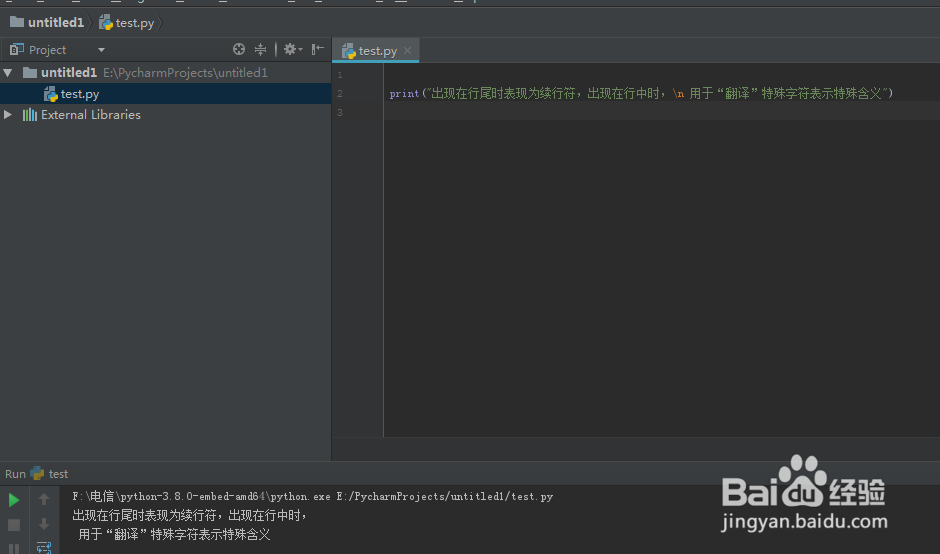Select the untitled1 root folder row

[165, 73]
